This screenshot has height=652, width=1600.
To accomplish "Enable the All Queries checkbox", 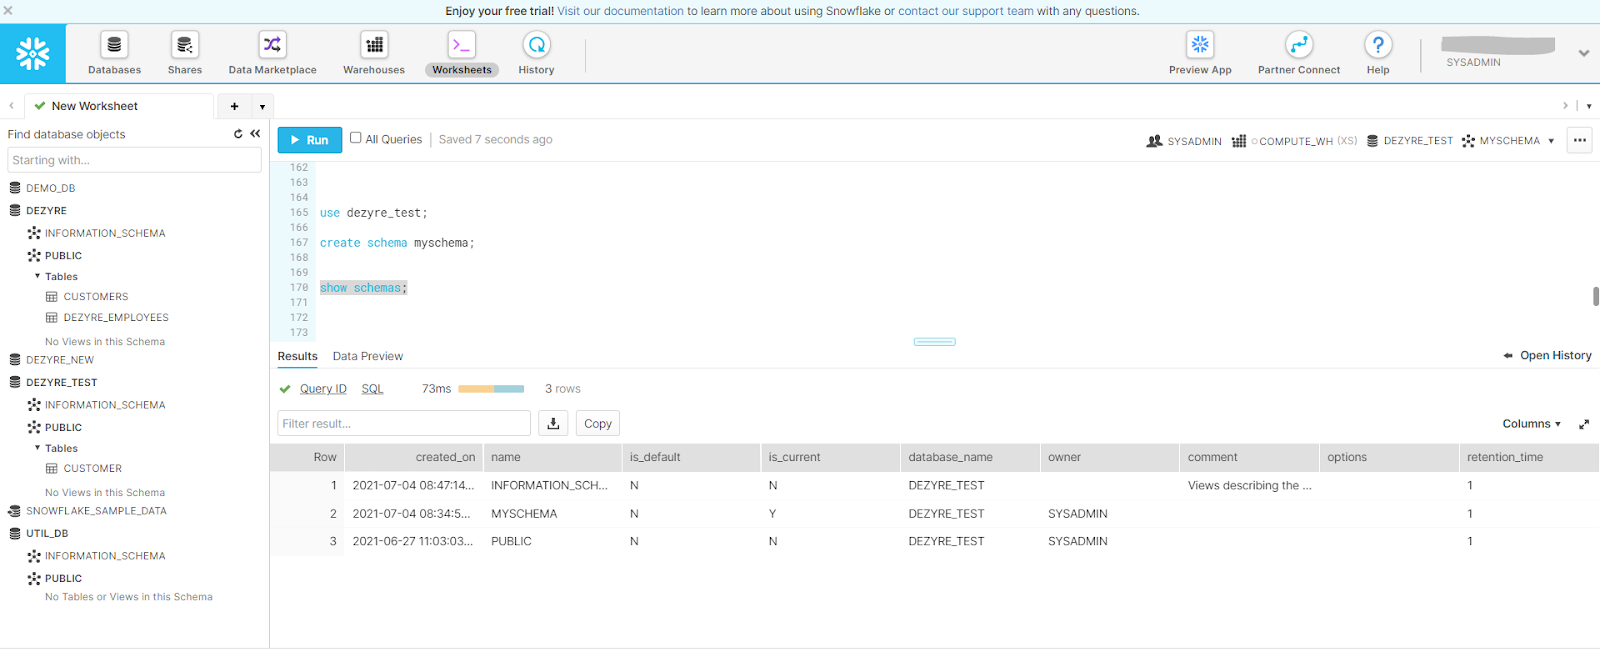I will coord(355,139).
